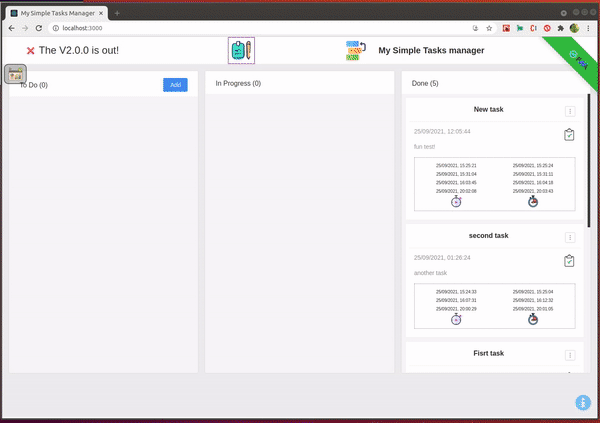Close the My Simple Tasks Manager tab

101,13
